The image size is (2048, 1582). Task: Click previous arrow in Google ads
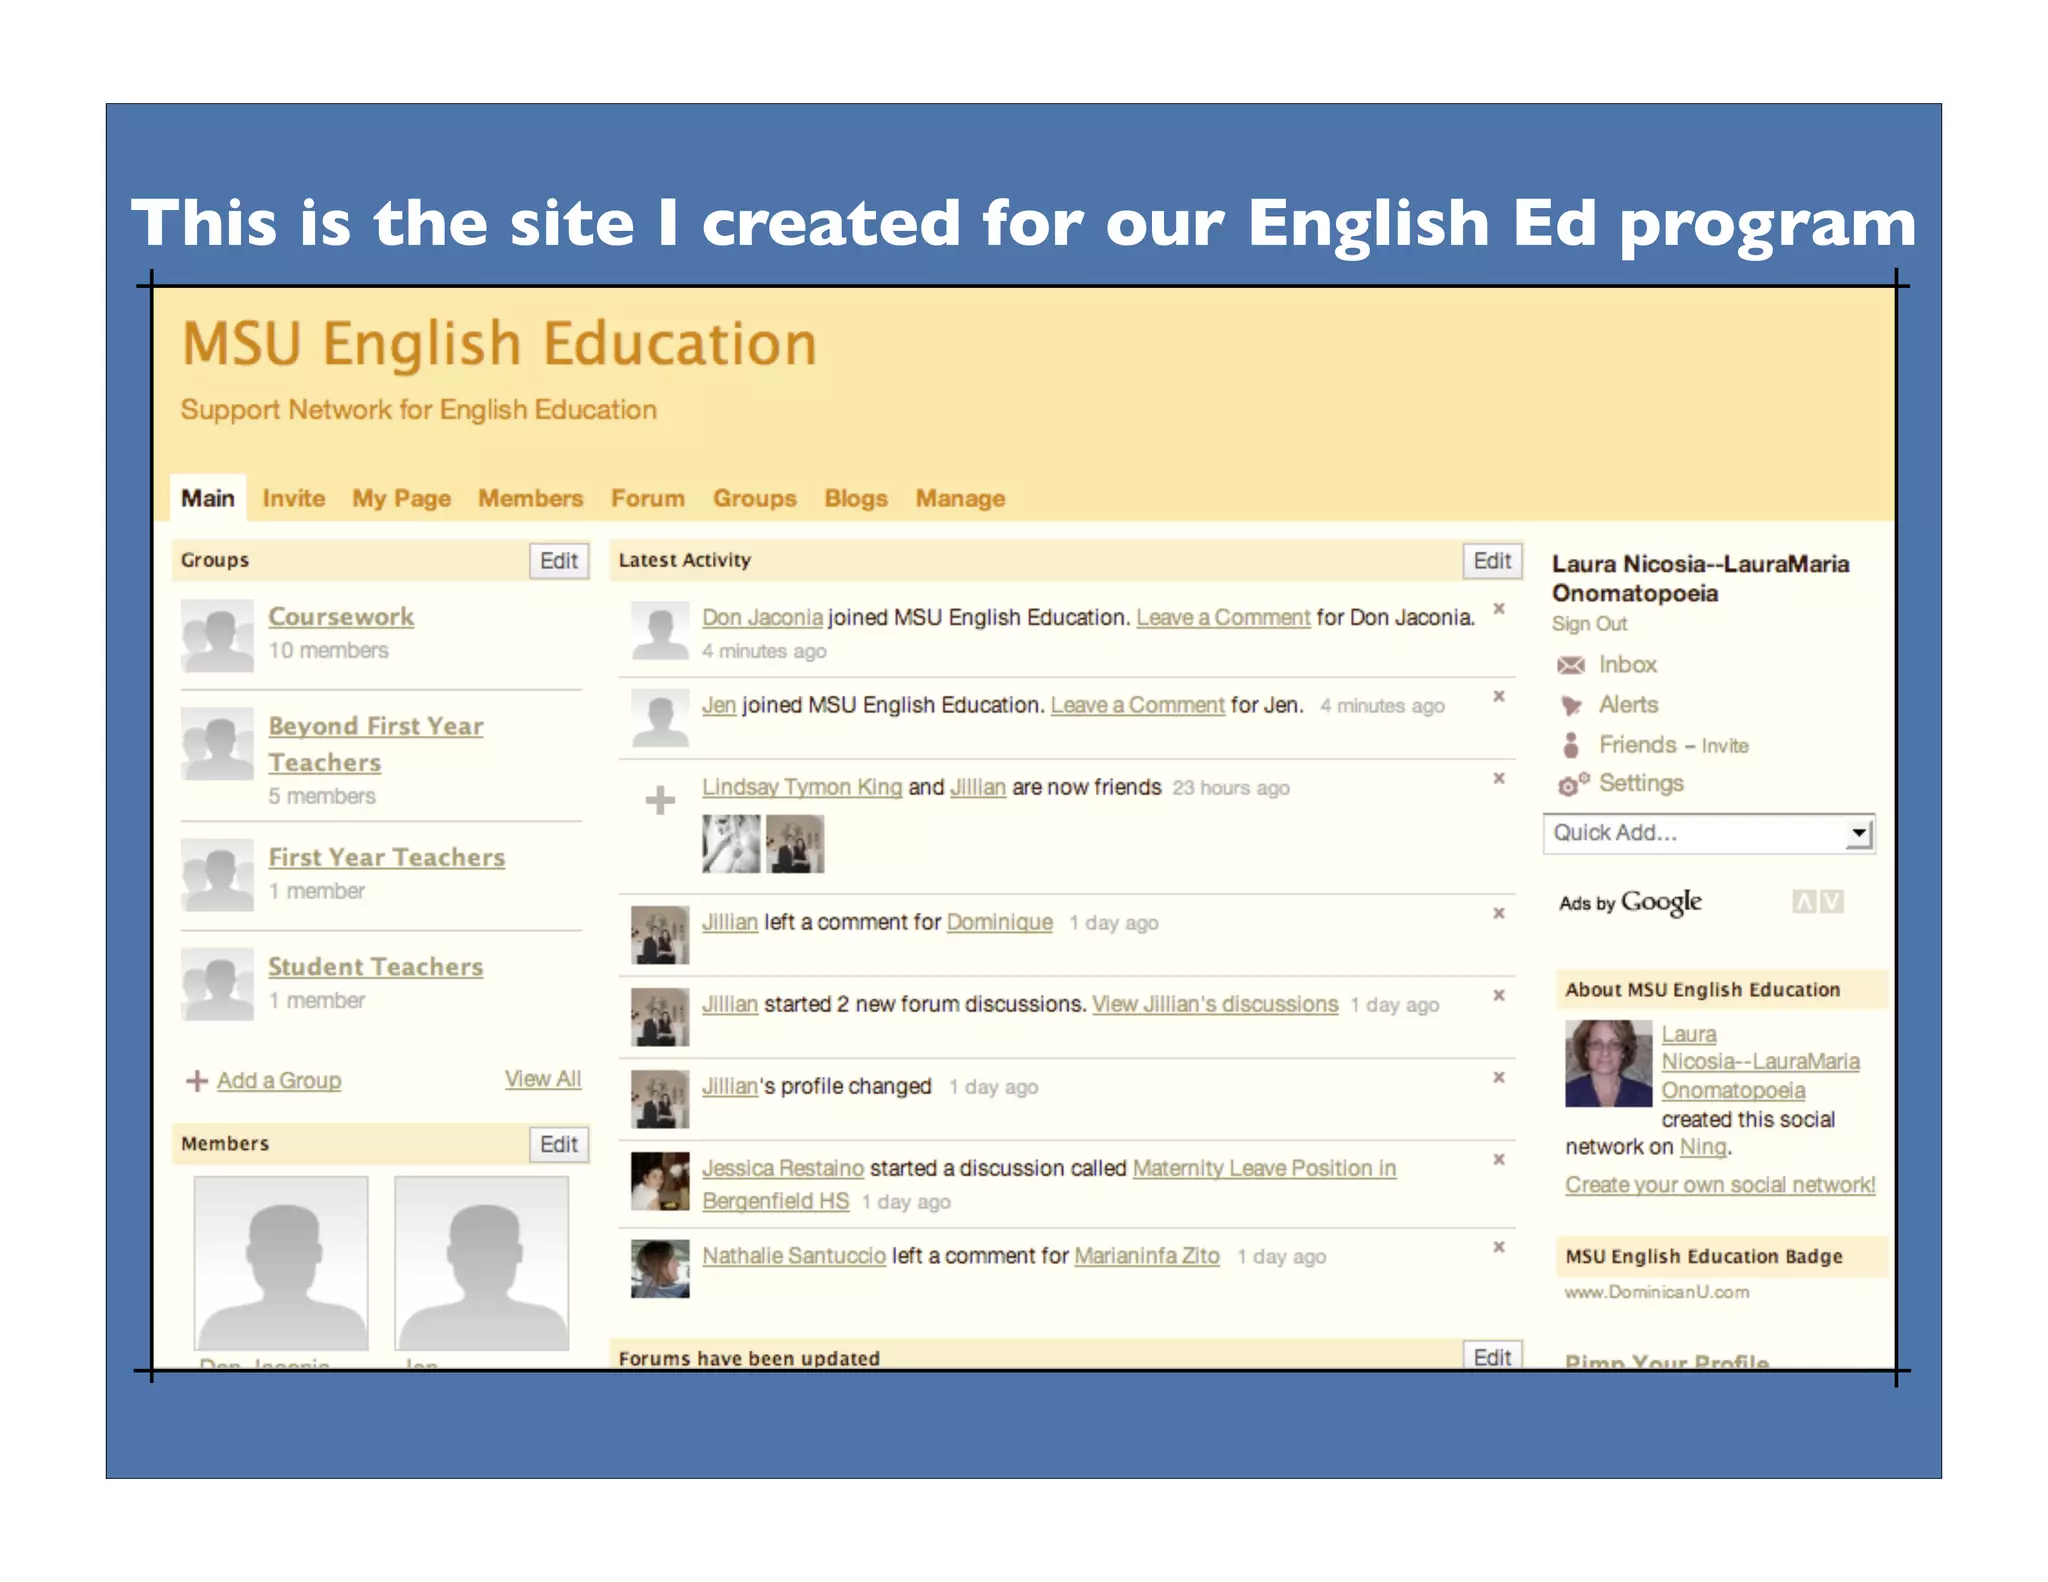click(1804, 902)
